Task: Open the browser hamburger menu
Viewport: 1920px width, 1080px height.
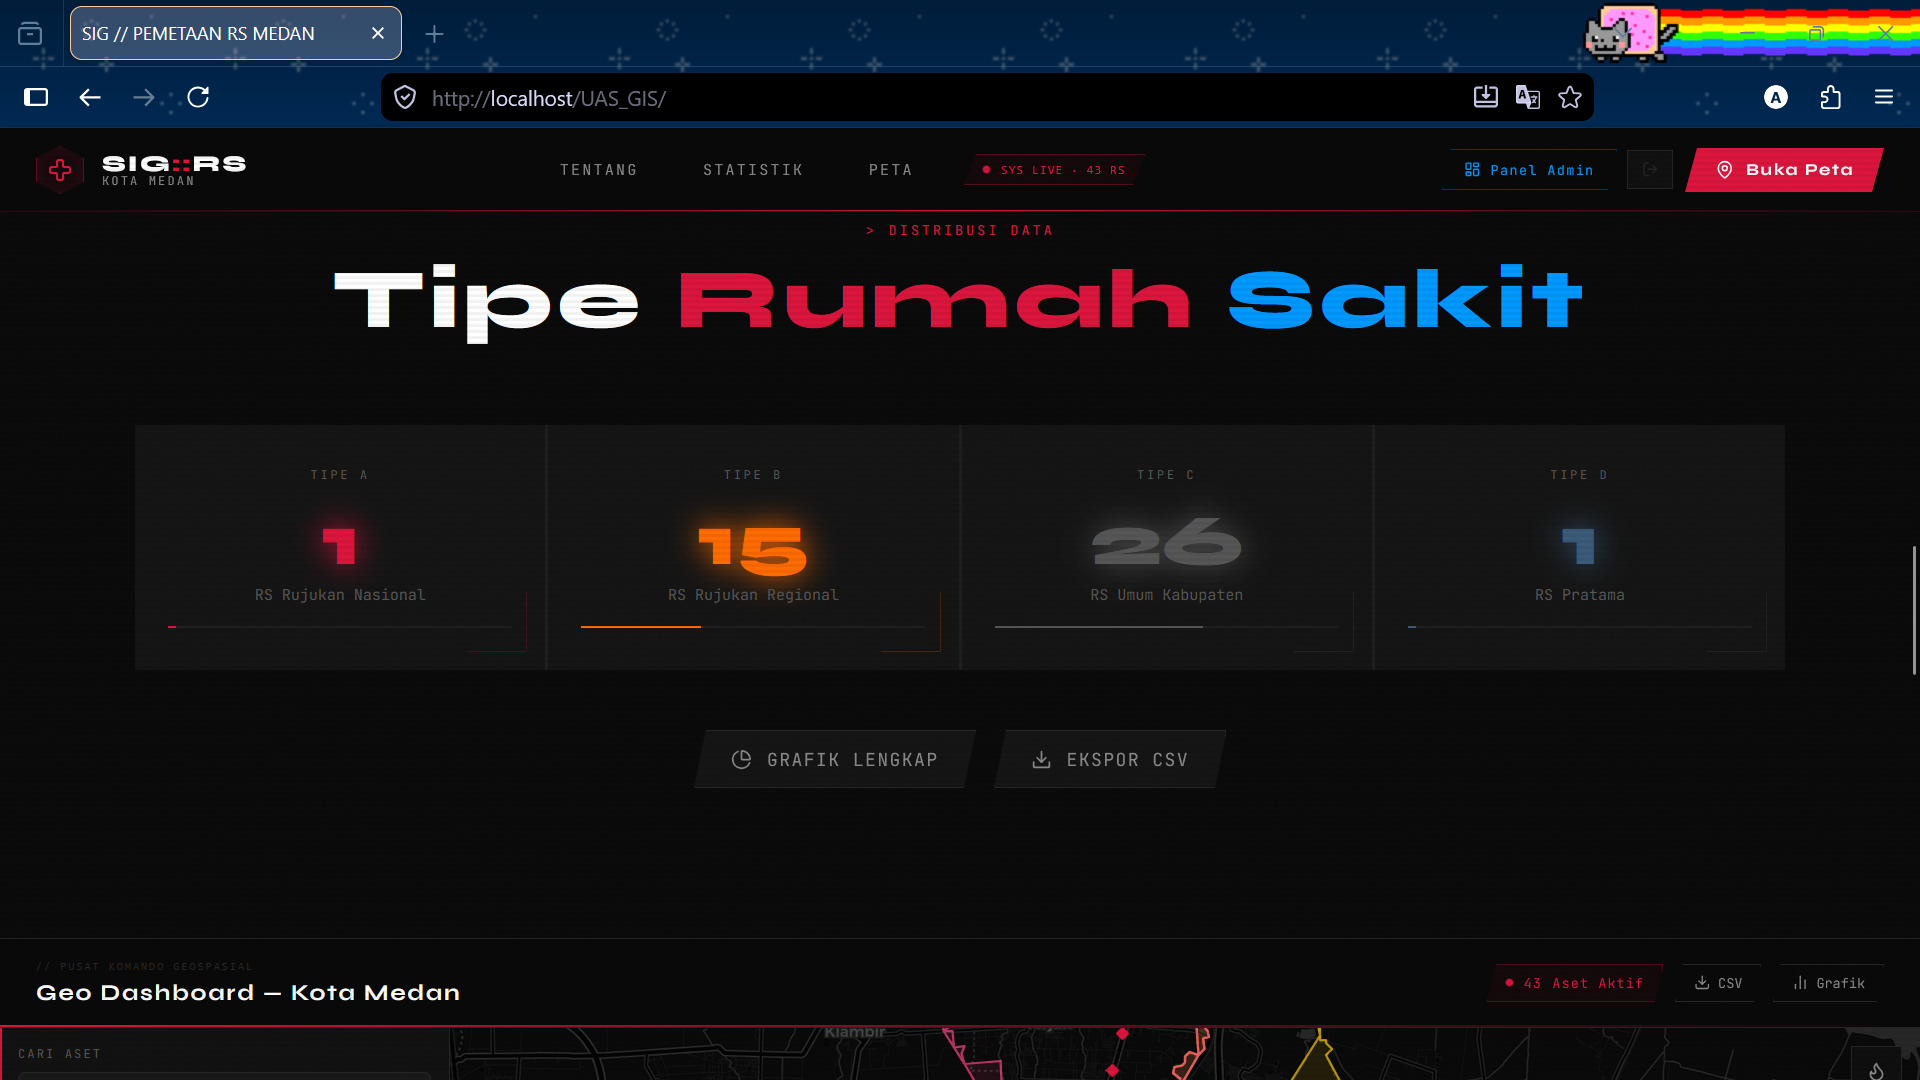Action: tap(1884, 97)
